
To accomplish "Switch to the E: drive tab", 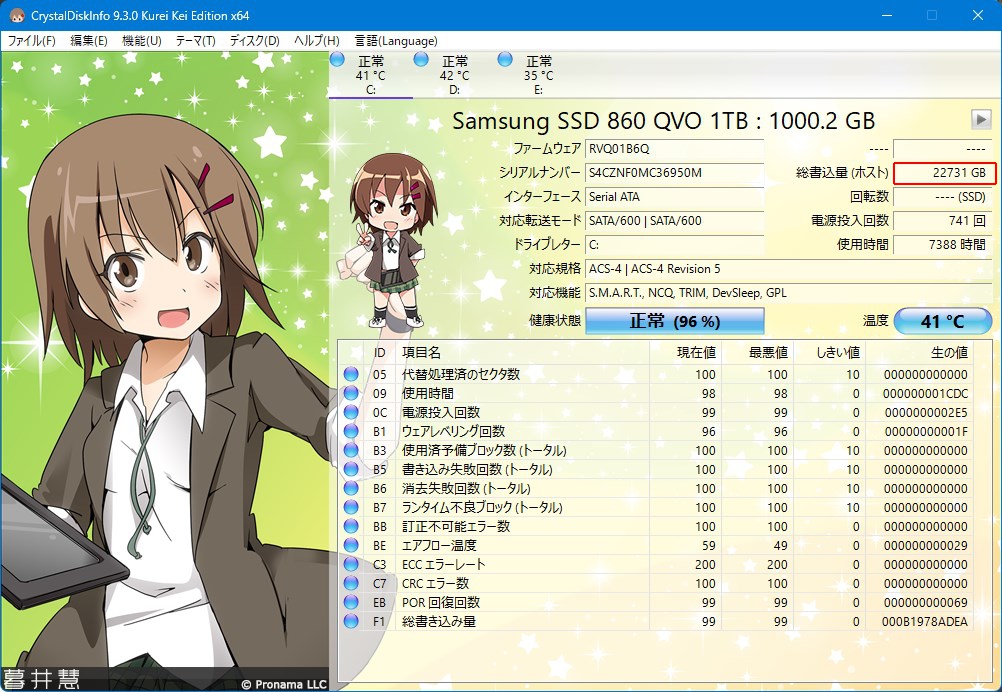I will 538,75.
